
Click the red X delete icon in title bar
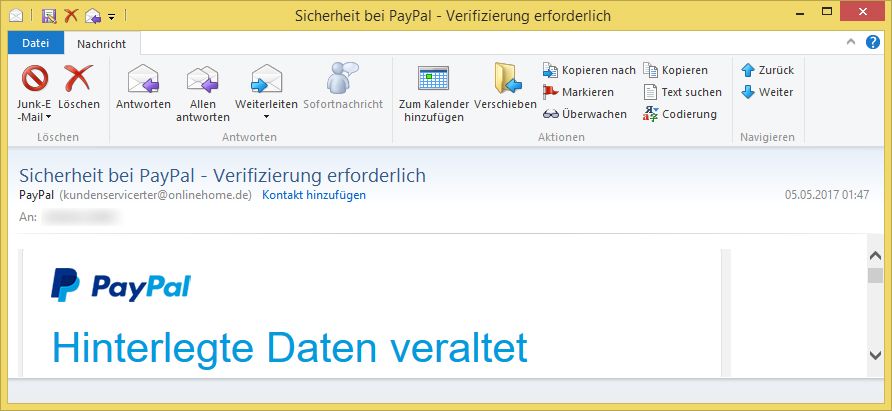click(x=71, y=15)
